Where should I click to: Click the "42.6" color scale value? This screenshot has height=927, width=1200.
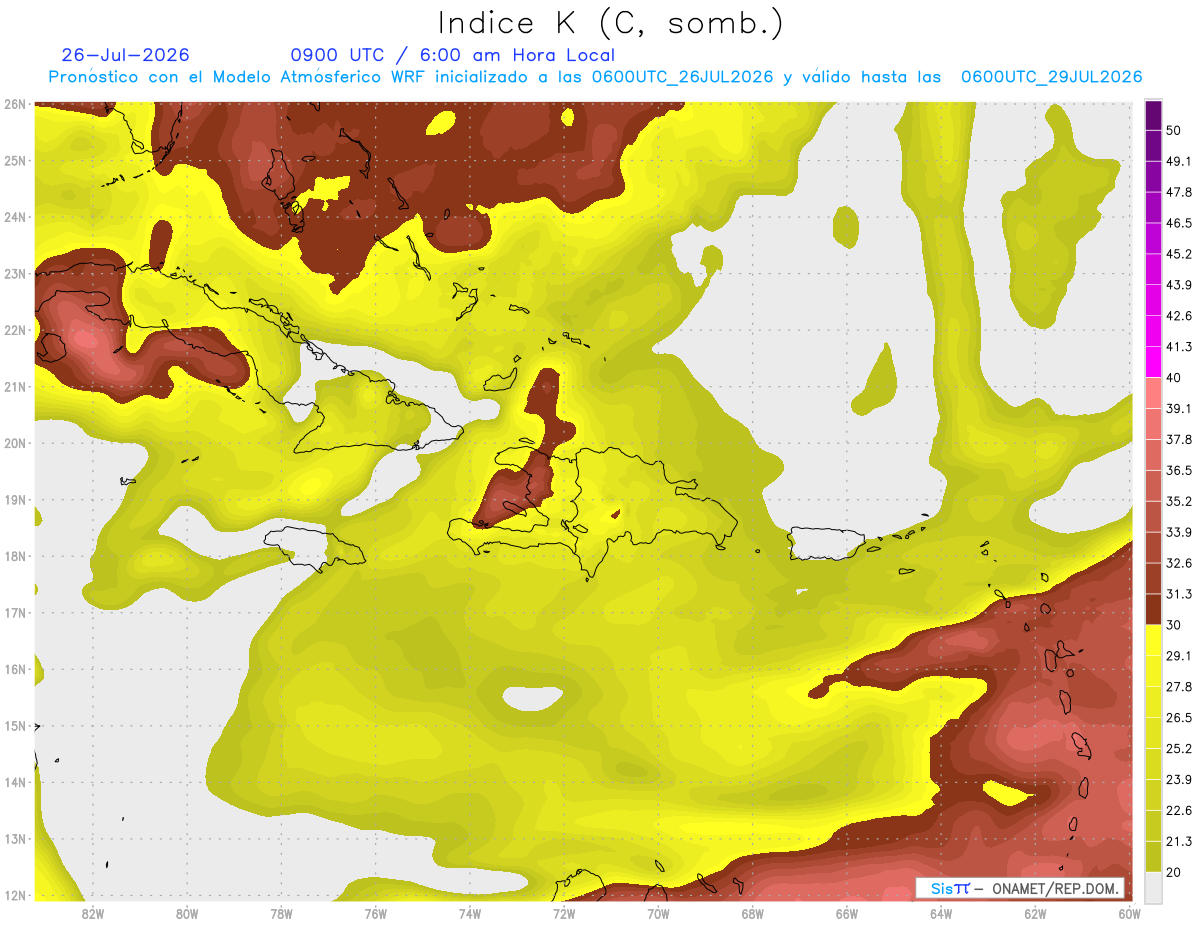pyautogui.click(x=1180, y=316)
